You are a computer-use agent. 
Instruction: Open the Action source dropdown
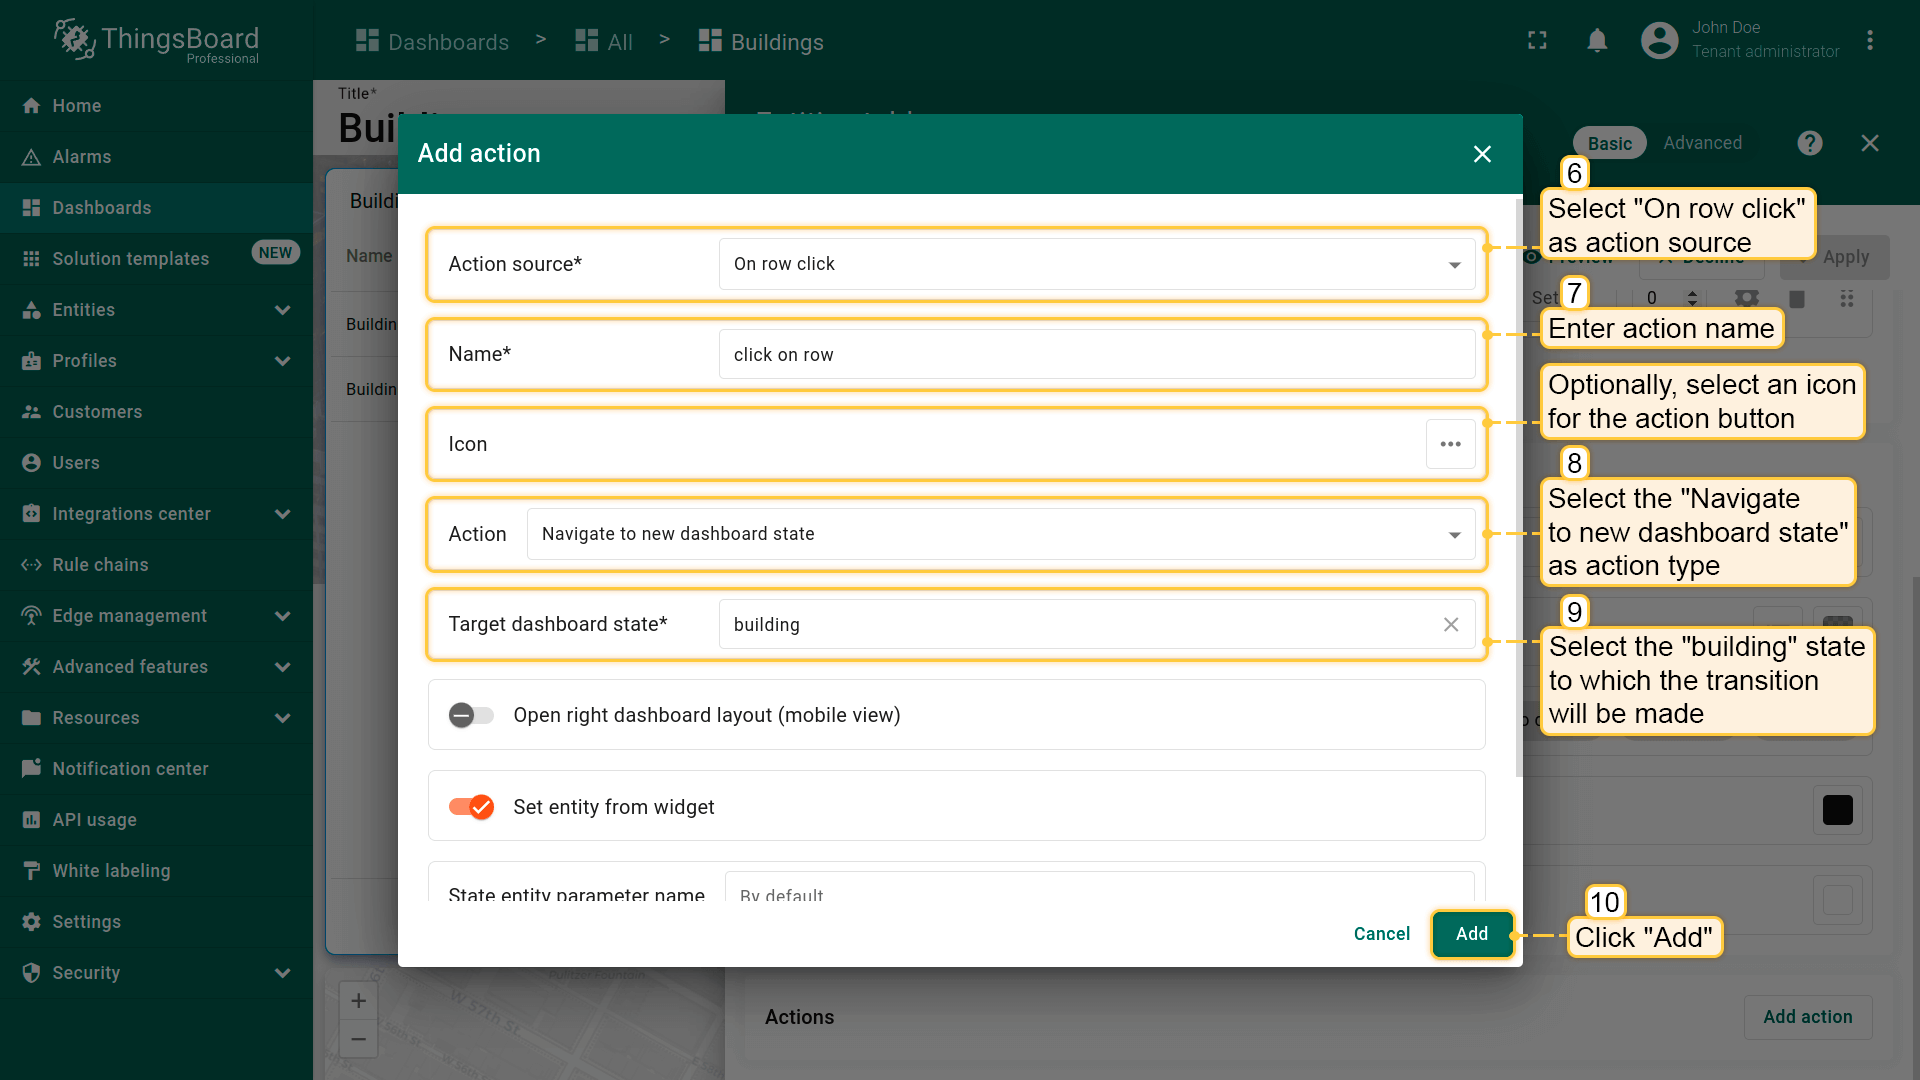(x=1096, y=264)
